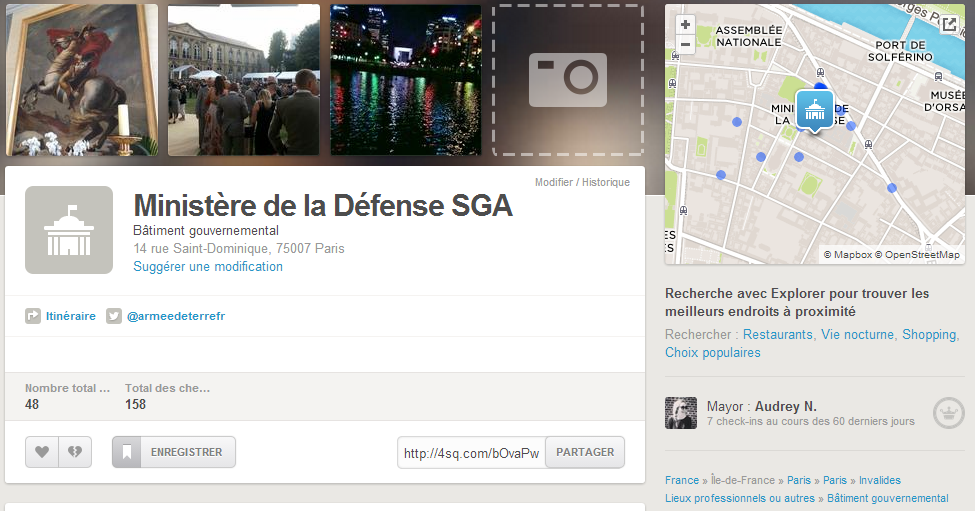Open the first Paris breadcrumb link

point(798,480)
